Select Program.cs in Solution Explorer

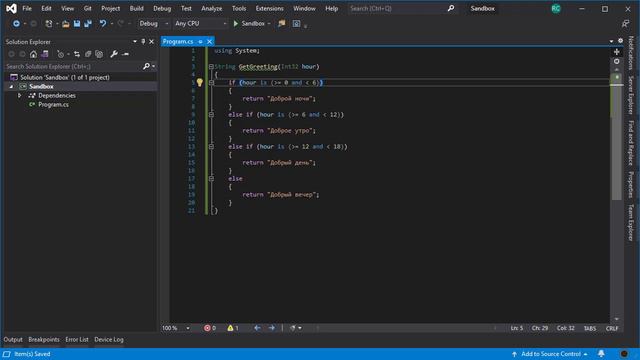(53, 104)
